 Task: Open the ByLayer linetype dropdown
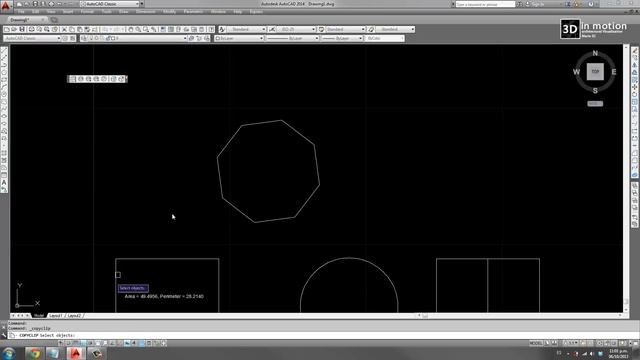click(x=293, y=38)
